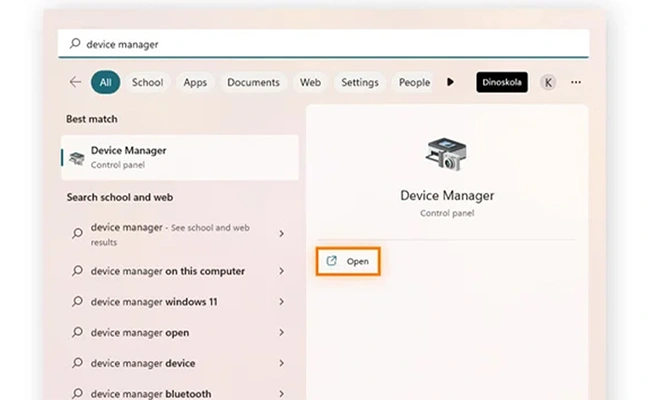Click the search magnifier icon in search box

75,44
